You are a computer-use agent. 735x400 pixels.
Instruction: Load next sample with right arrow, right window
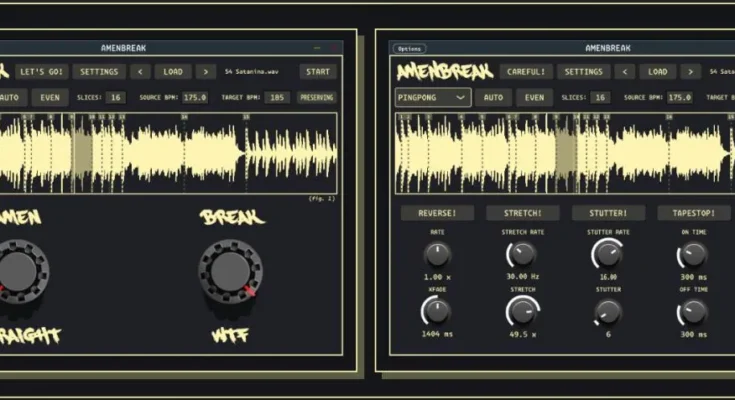pos(690,72)
